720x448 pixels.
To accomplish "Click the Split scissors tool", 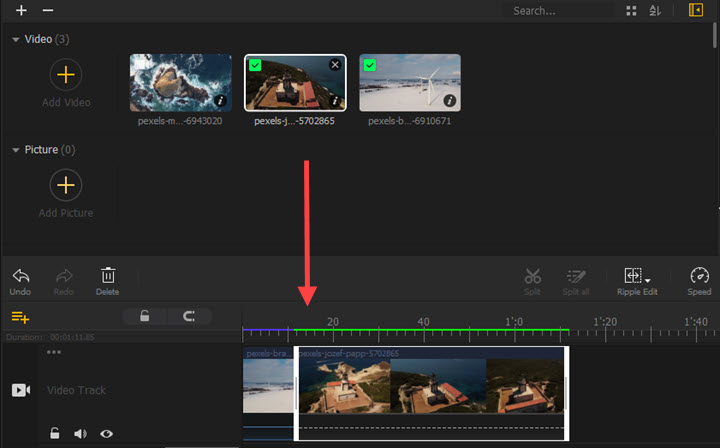I will (532, 281).
